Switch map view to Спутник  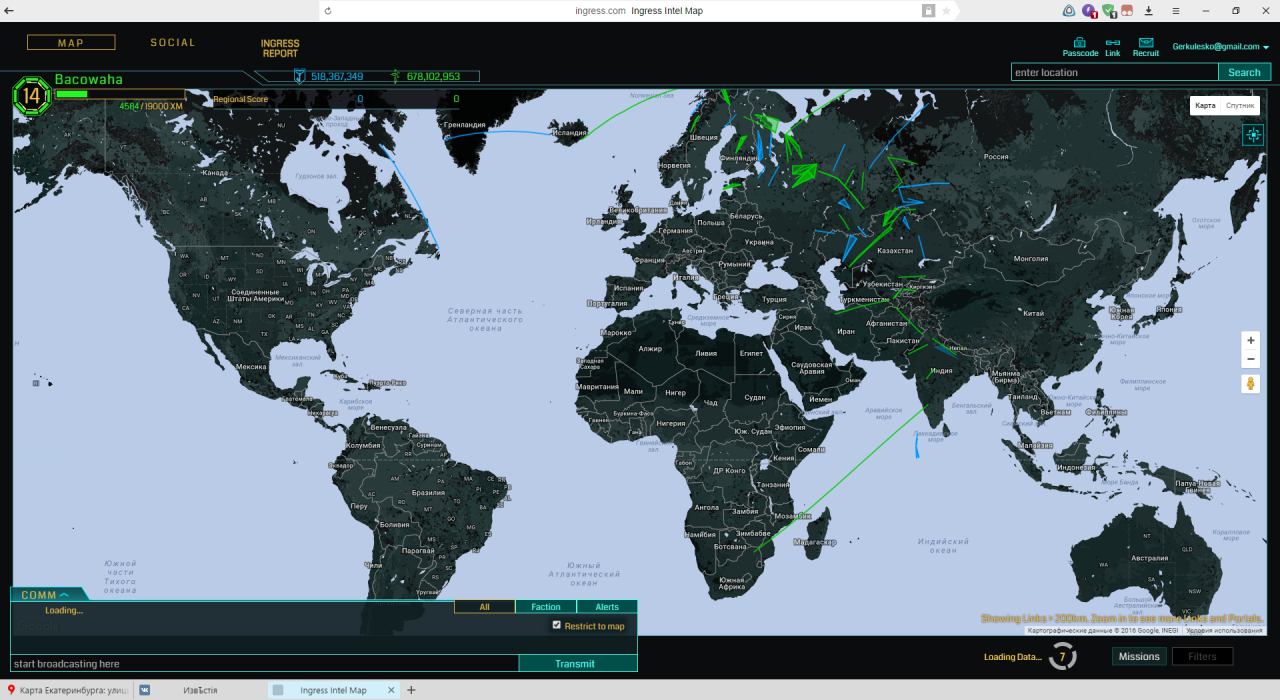pos(1240,106)
